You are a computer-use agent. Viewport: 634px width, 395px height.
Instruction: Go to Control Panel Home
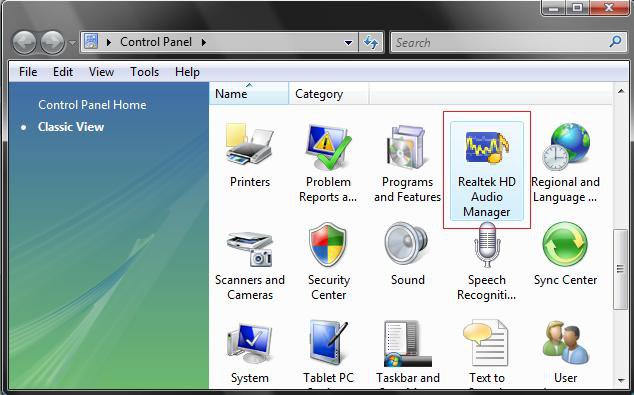click(92, 105)
